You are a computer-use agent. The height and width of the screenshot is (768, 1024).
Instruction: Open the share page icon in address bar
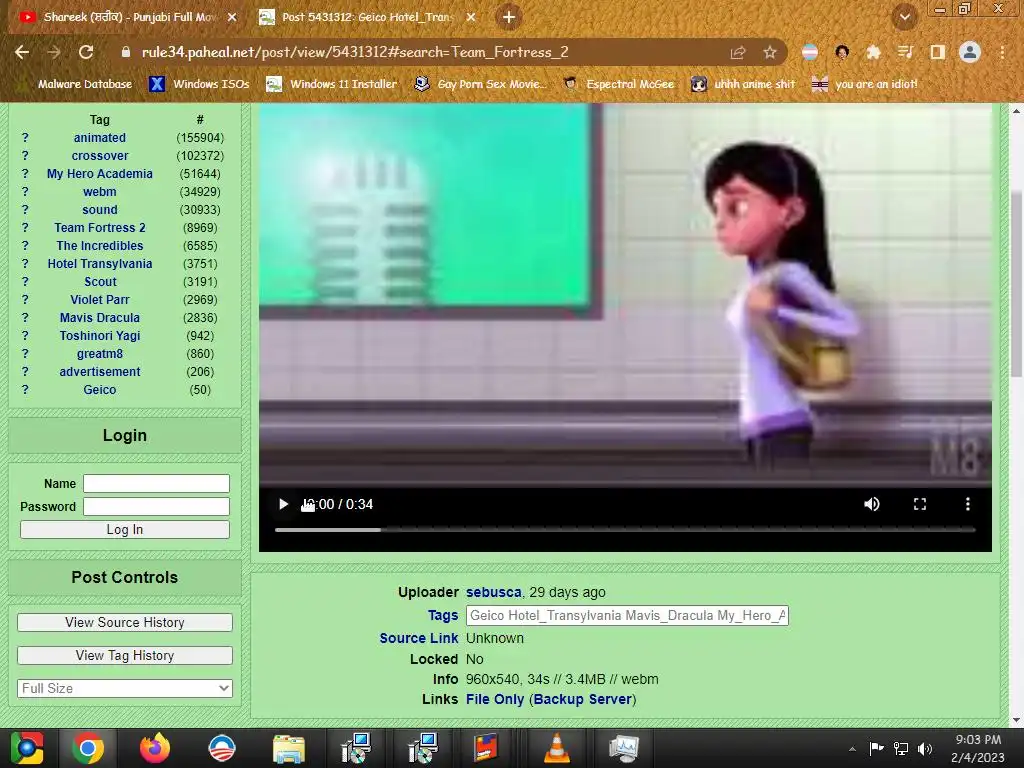click(x=738, y=52)
